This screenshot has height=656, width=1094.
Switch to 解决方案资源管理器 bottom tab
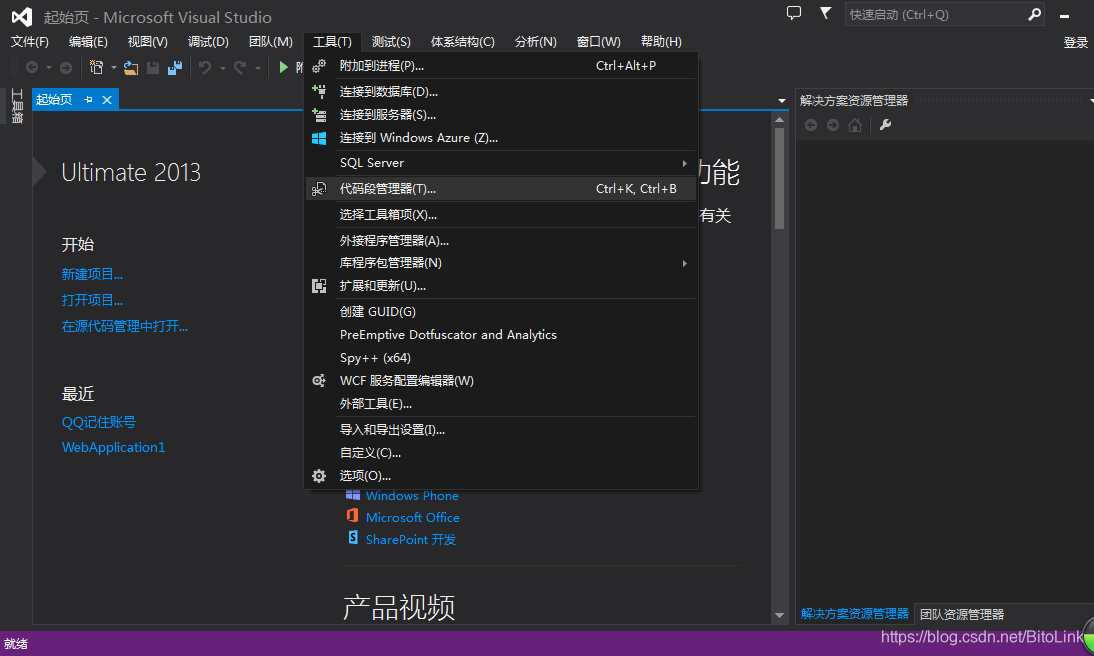click(x=855, y=613)
